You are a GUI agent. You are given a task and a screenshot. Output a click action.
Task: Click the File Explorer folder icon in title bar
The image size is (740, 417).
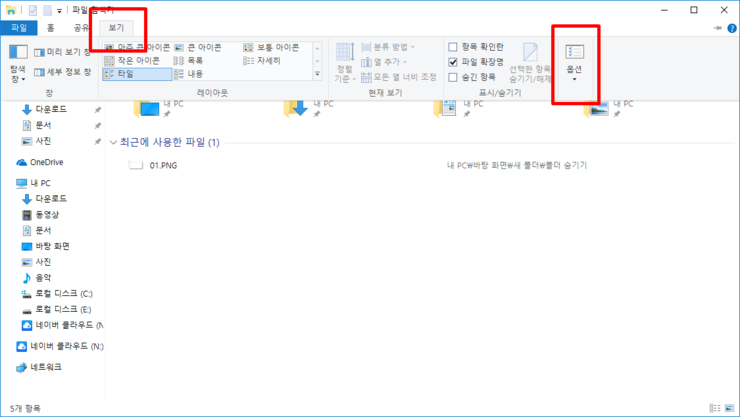pyautogui.click(x=11, y=10)
